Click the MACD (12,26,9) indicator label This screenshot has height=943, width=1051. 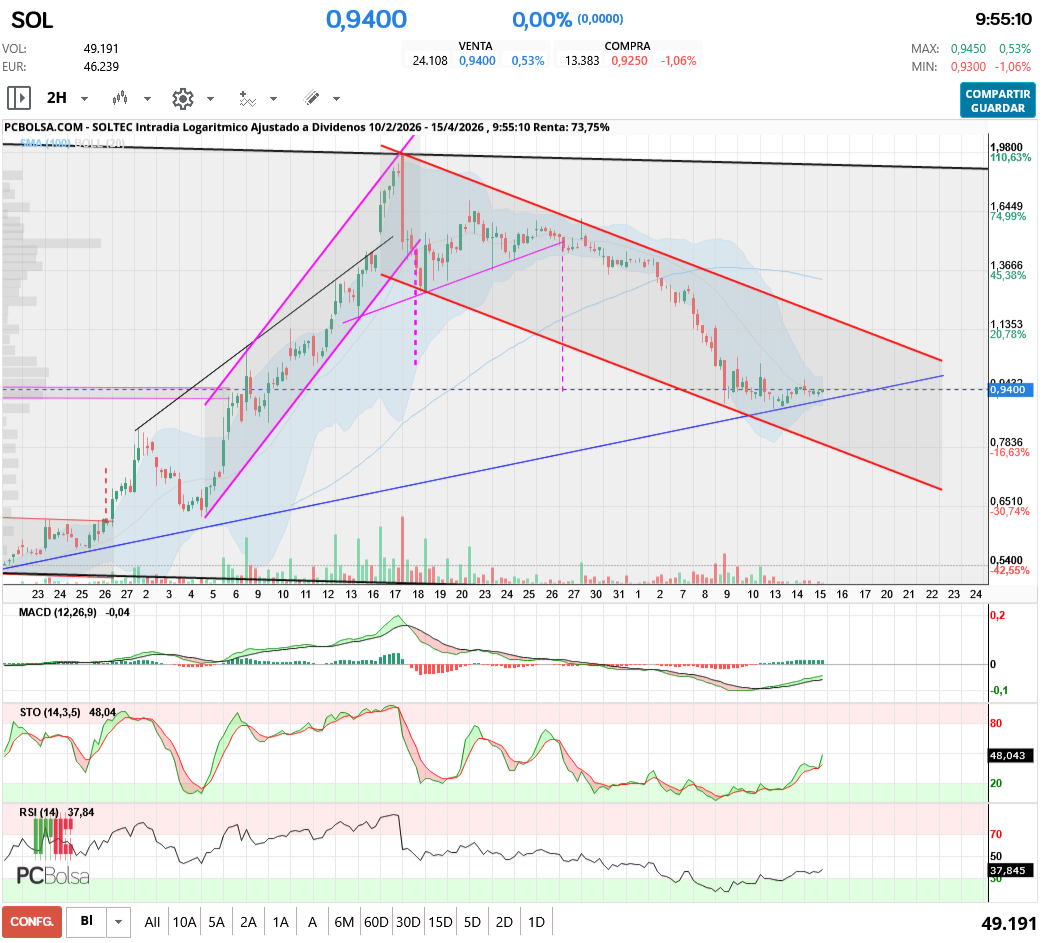click(58, 613)
